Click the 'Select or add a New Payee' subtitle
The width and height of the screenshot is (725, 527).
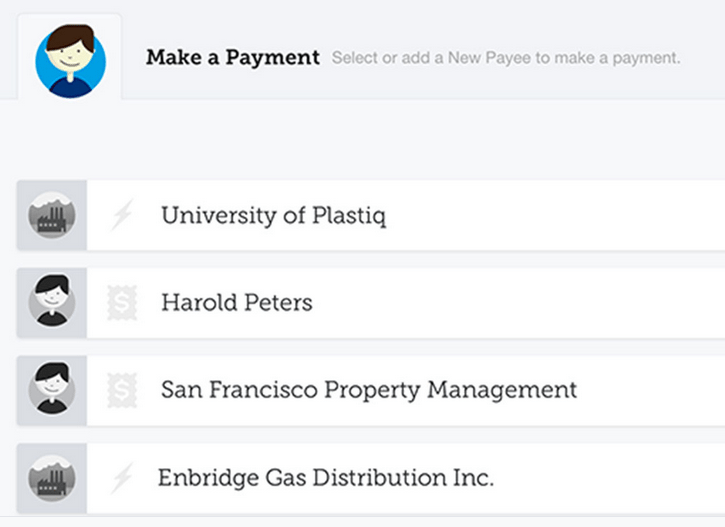click(x=506, y=58)
